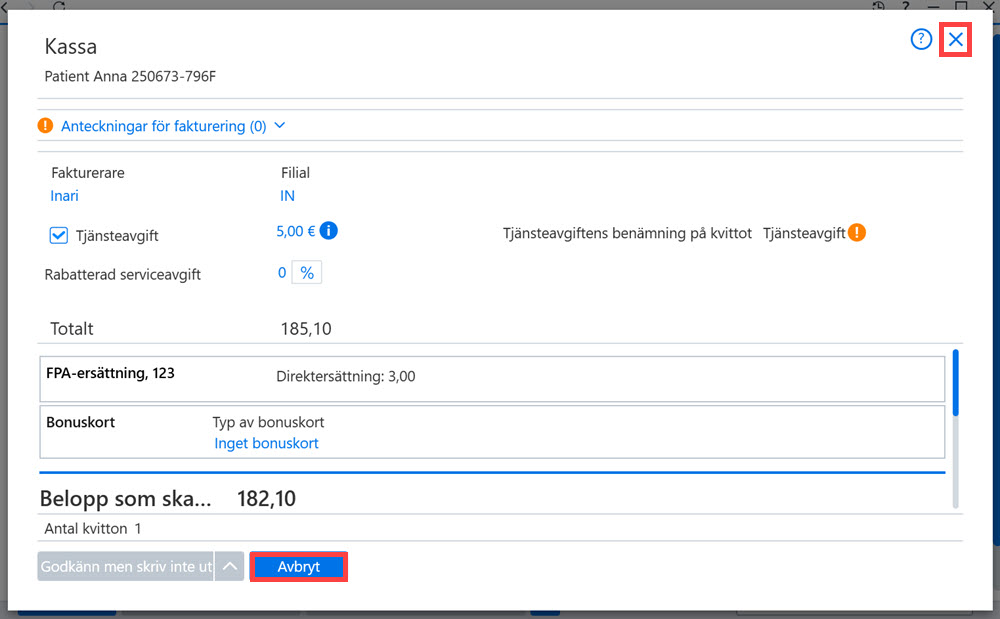The image size is (1000, 619).
Task: Expand Anteckningar för fakturering chevron
Action: point(279,126)
